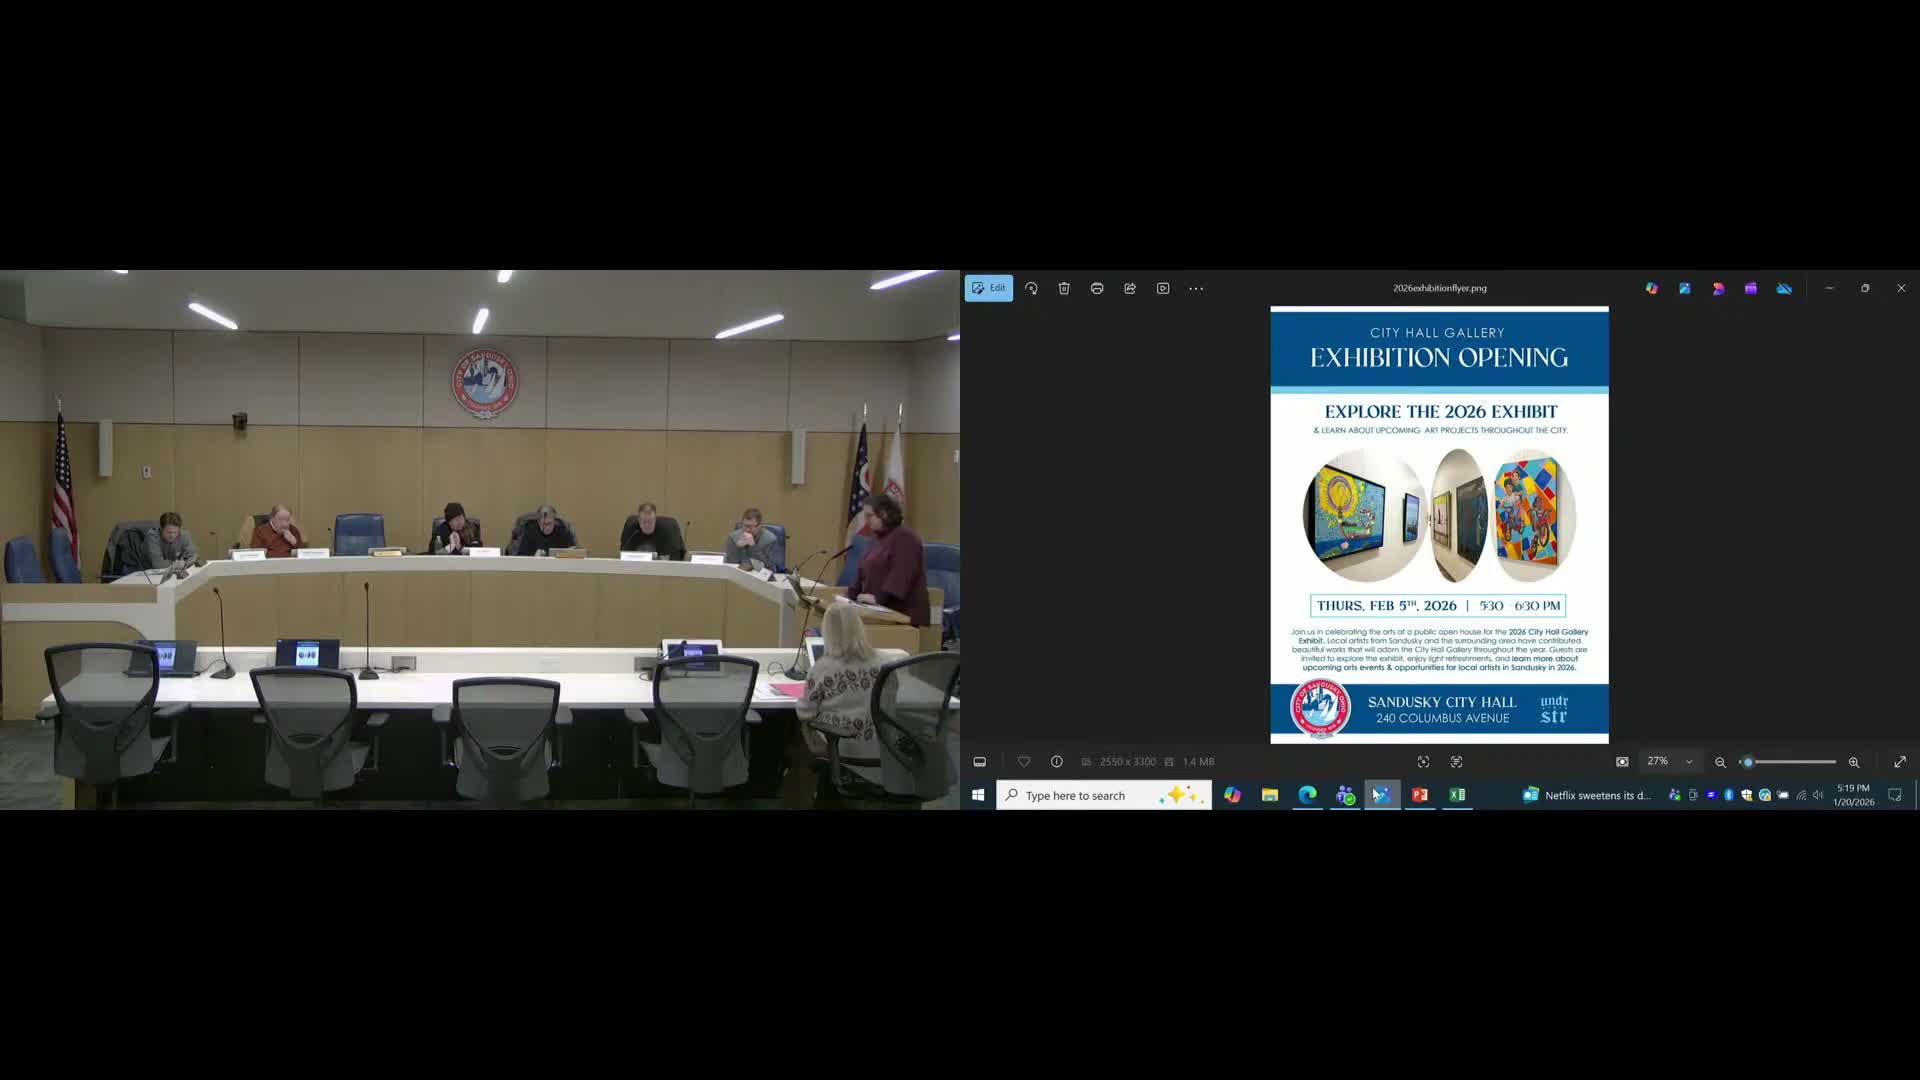The width and height of the screenshot is (1920, 1080).
Task: Zoom out with the minus magnifier
Action: [1720, 762]
